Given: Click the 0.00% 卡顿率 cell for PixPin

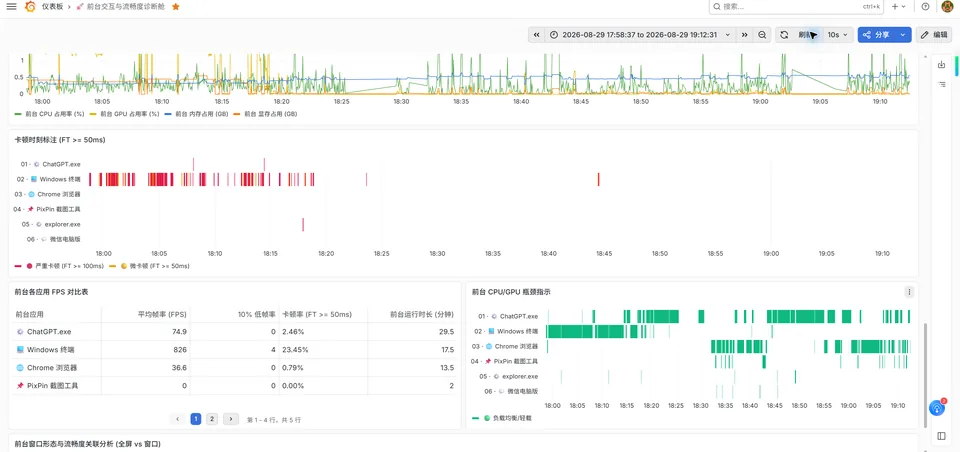Looking at the screenshot, I should (x=323, y=386).
